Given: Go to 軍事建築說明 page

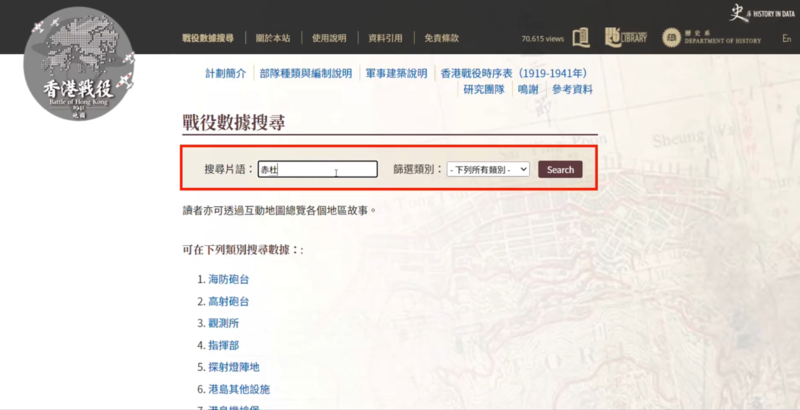Looking at the screenshot, I should click(x=396, y=73).
